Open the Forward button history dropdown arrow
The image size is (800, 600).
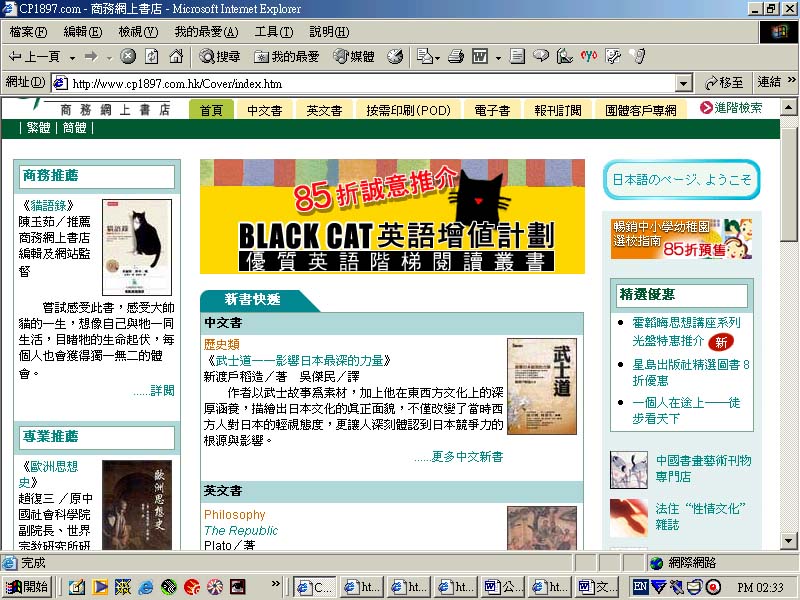pos(109,57)
